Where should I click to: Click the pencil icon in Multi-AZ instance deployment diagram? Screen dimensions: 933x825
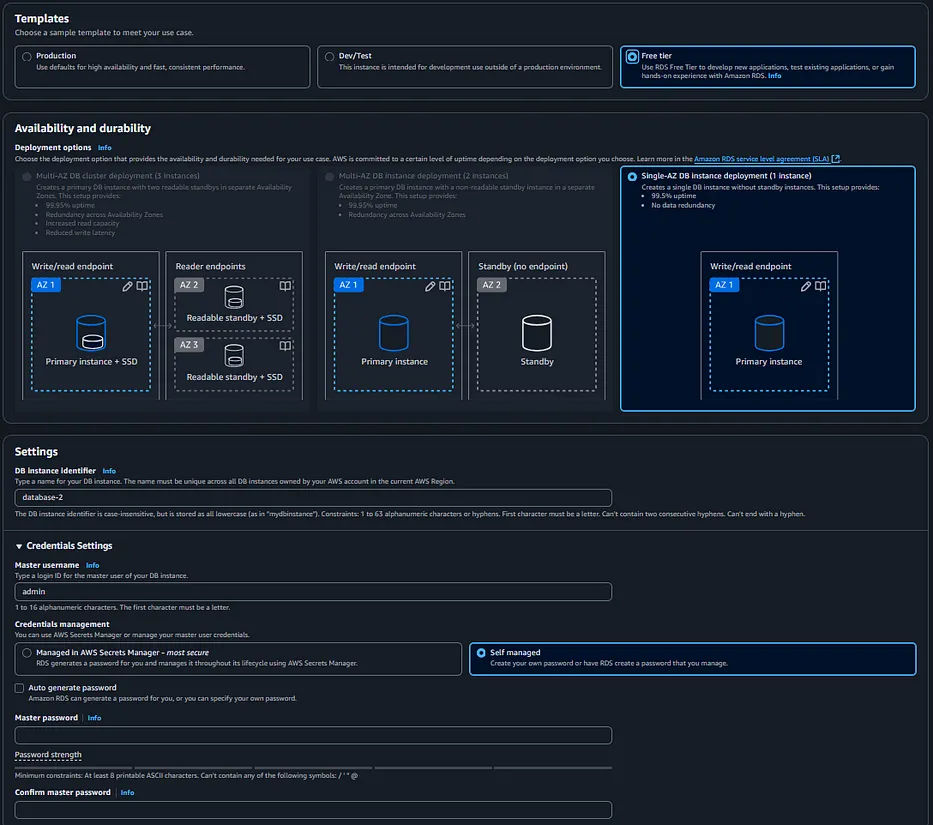(428, 285)
